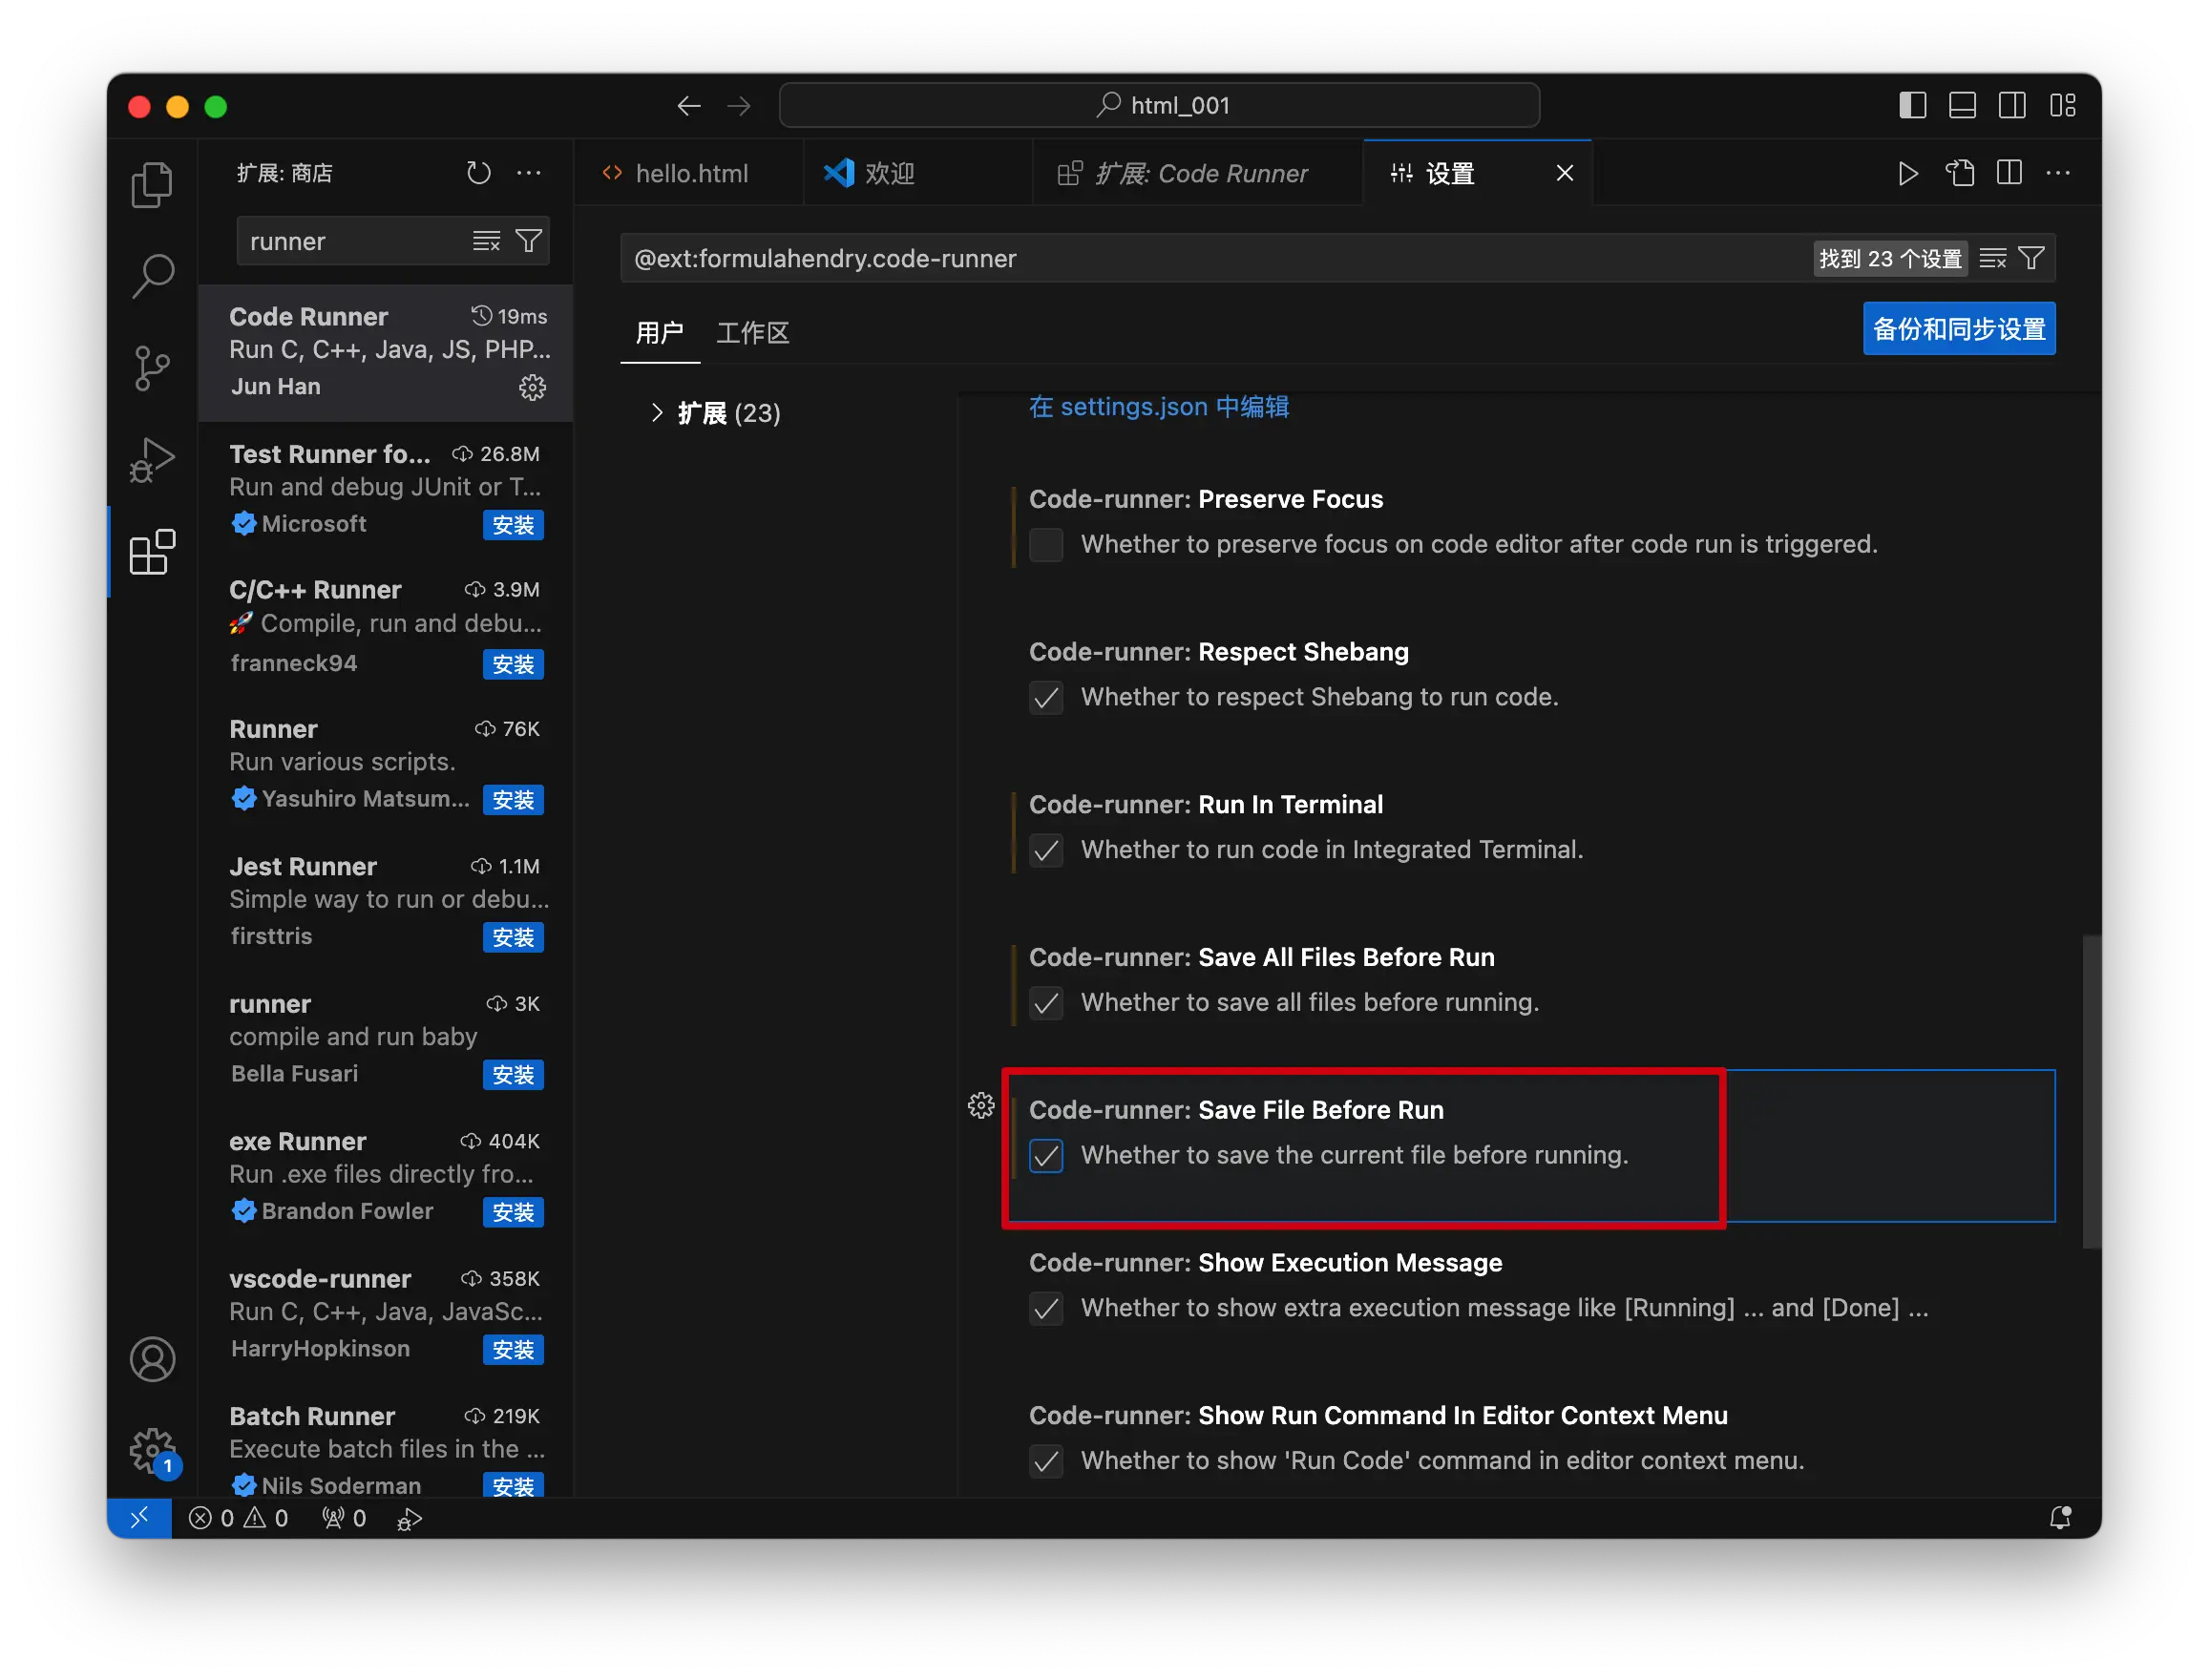This screenshot has width=2209, height=1680.
Task: Toggle Save File Before Run checkbox
Action: pyautogui.click(x=1046, y=1155)
